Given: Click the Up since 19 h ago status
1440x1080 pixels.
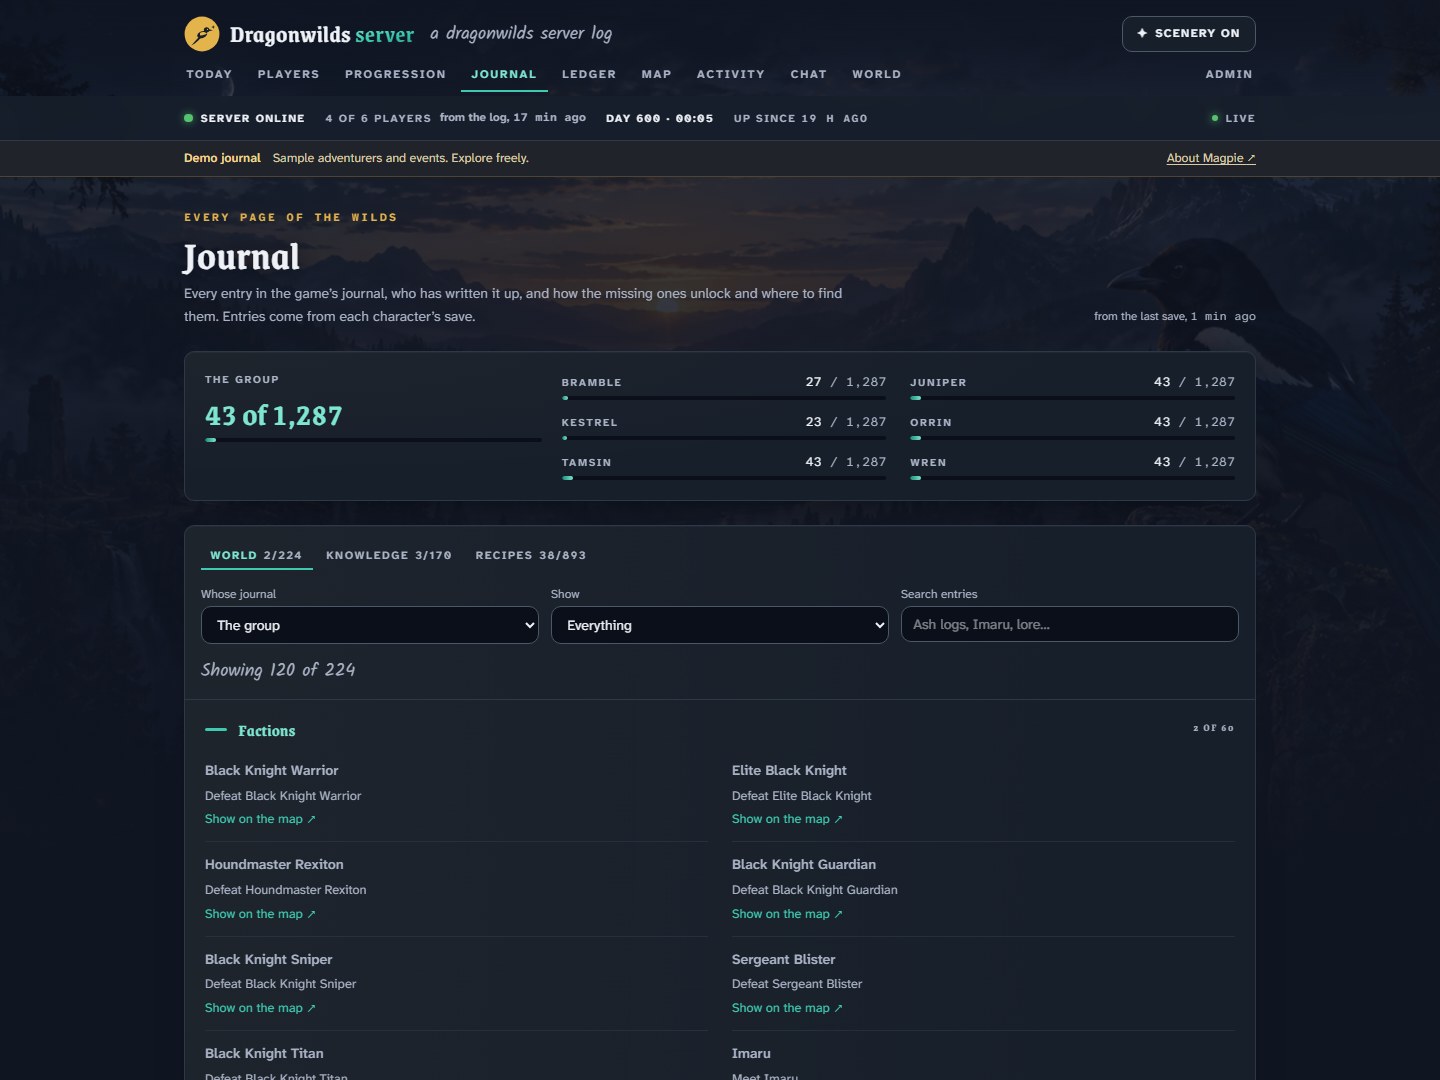Looking at the screenshot, I should [800, 118].
